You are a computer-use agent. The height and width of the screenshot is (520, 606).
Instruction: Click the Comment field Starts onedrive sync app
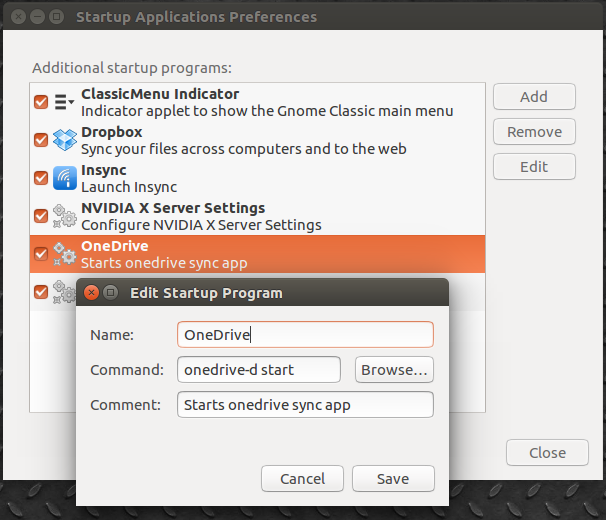click(x=305, y=405)
